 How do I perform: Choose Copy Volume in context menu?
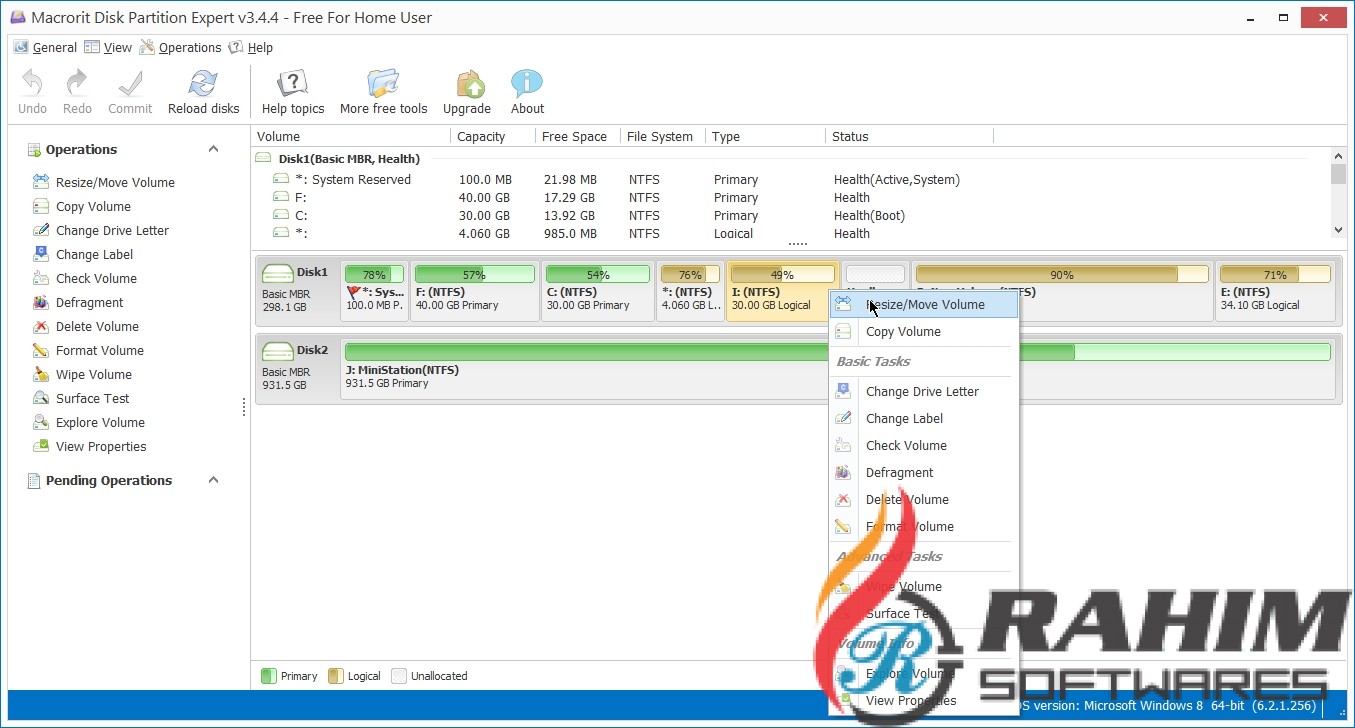pyautogui.click(x=924, y=331)
